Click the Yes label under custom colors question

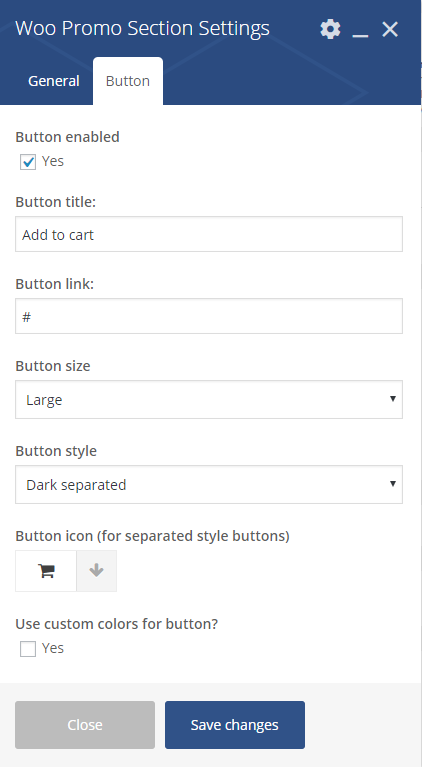pyautogui.click(x=53, y=648)
